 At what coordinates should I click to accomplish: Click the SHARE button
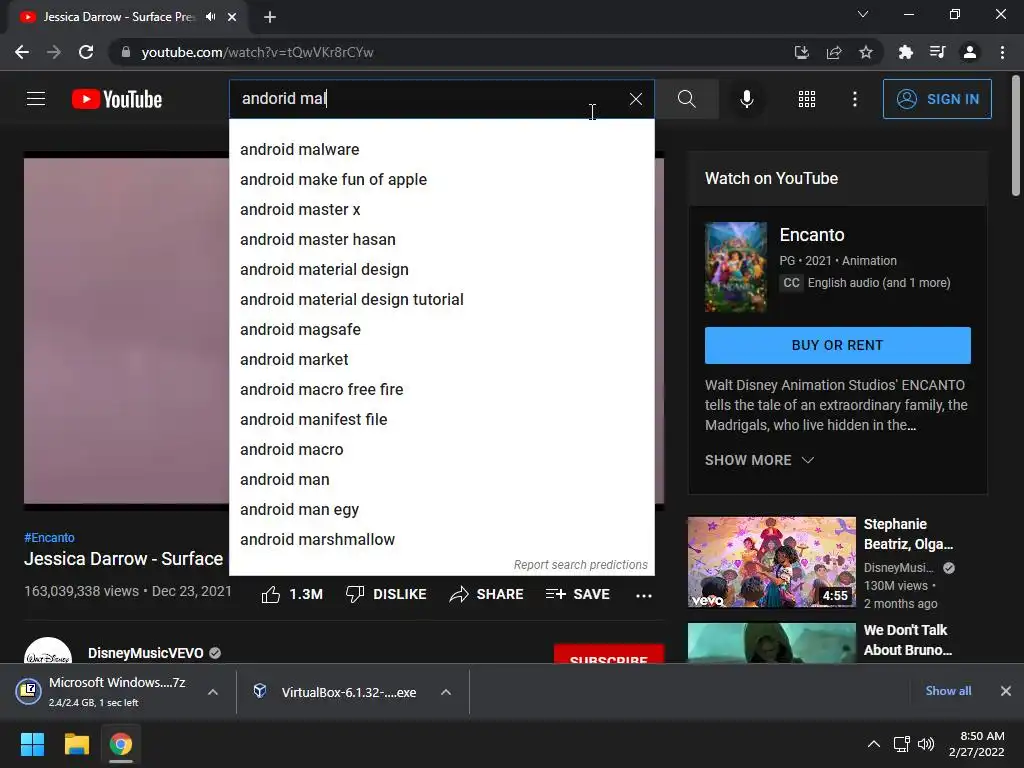487,594
